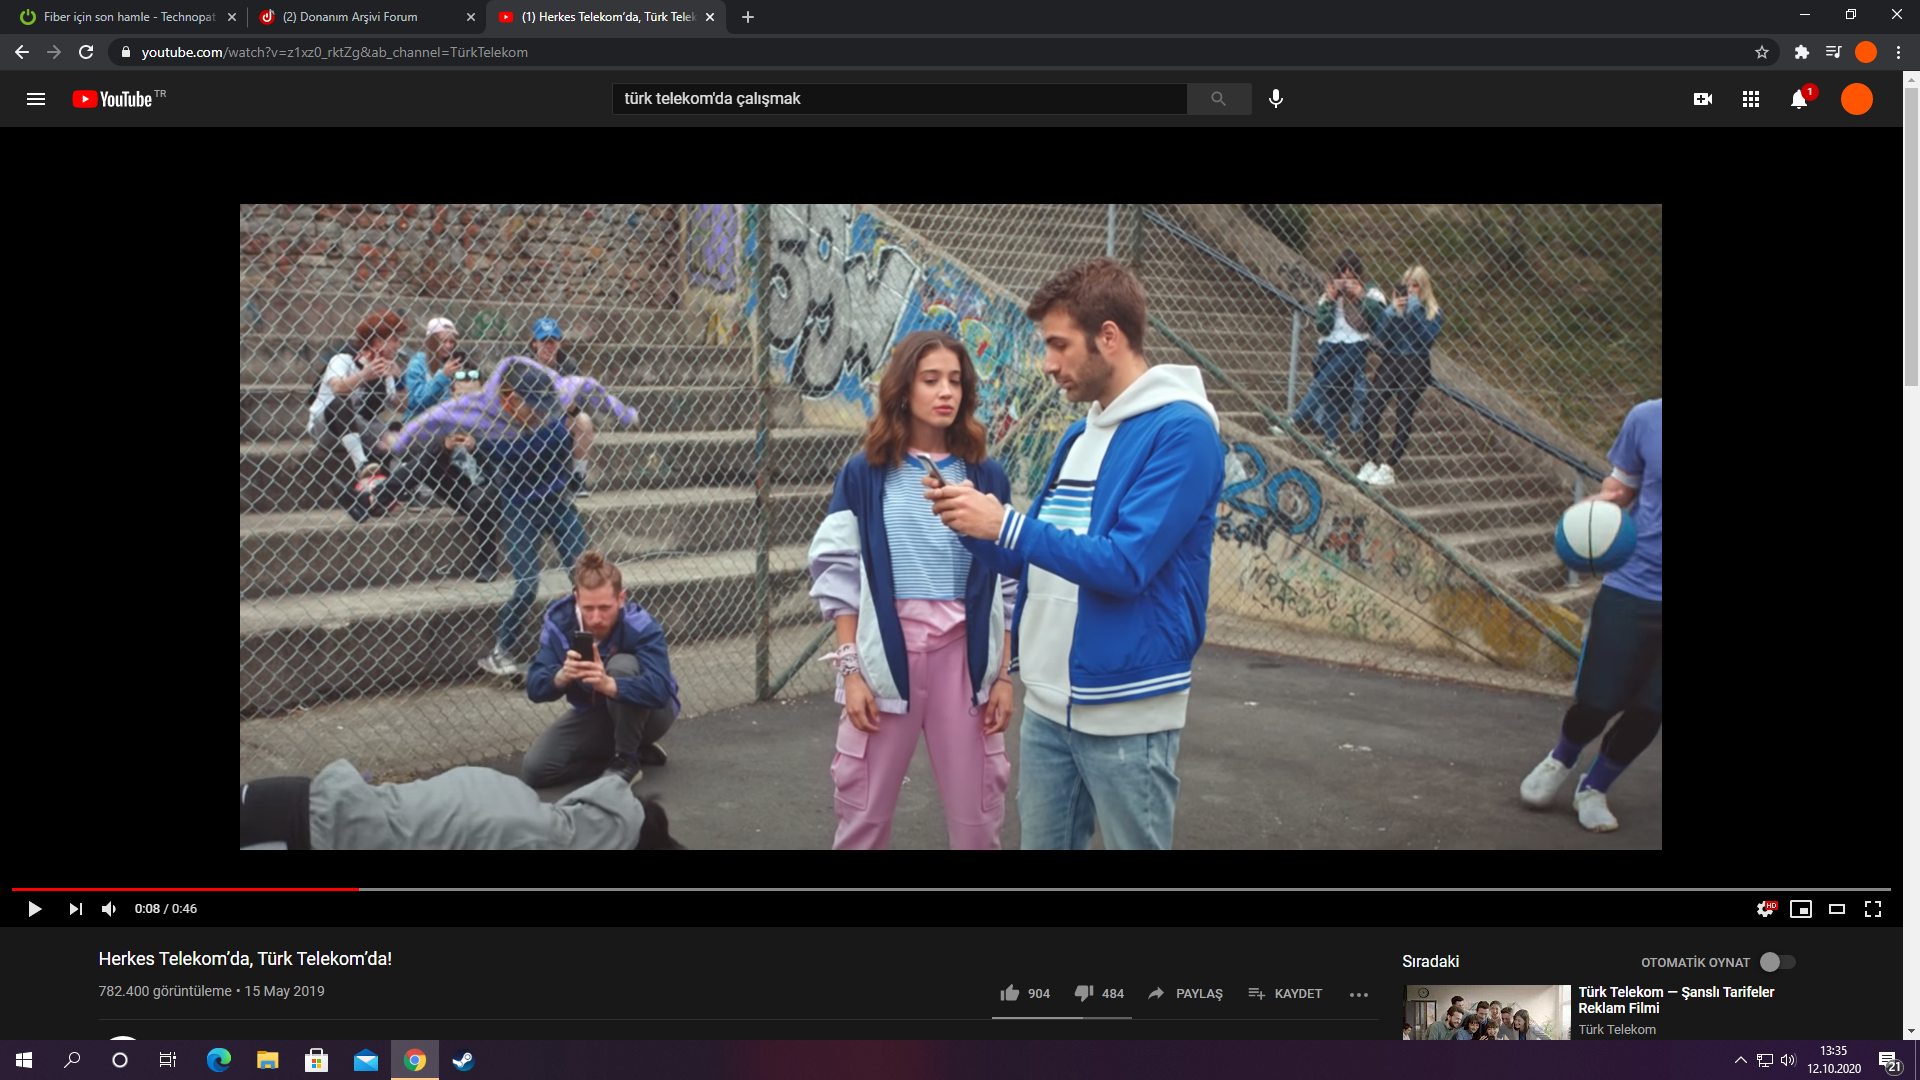Open a new browser tab
The height and width of the screenshot is (1080, 1920).
click(x=748, y=17)
